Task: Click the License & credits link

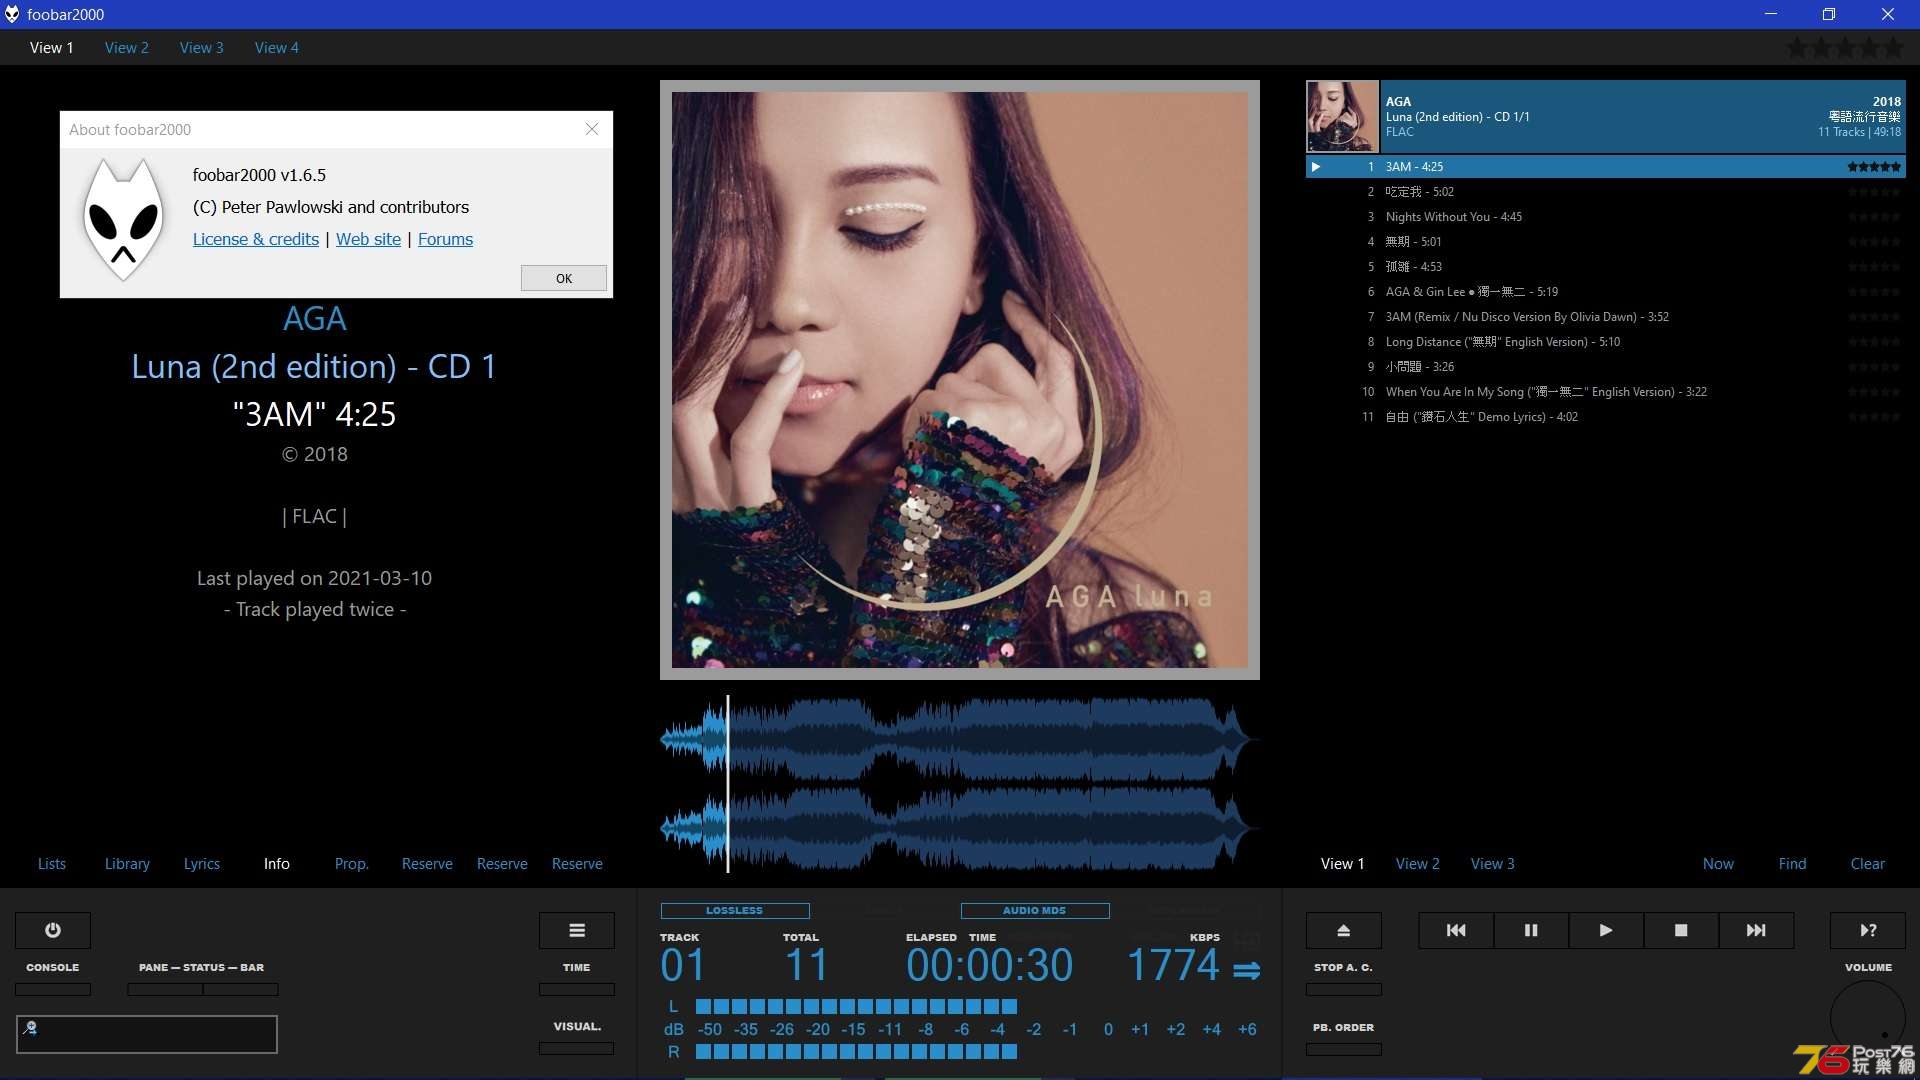Action: 253,239
